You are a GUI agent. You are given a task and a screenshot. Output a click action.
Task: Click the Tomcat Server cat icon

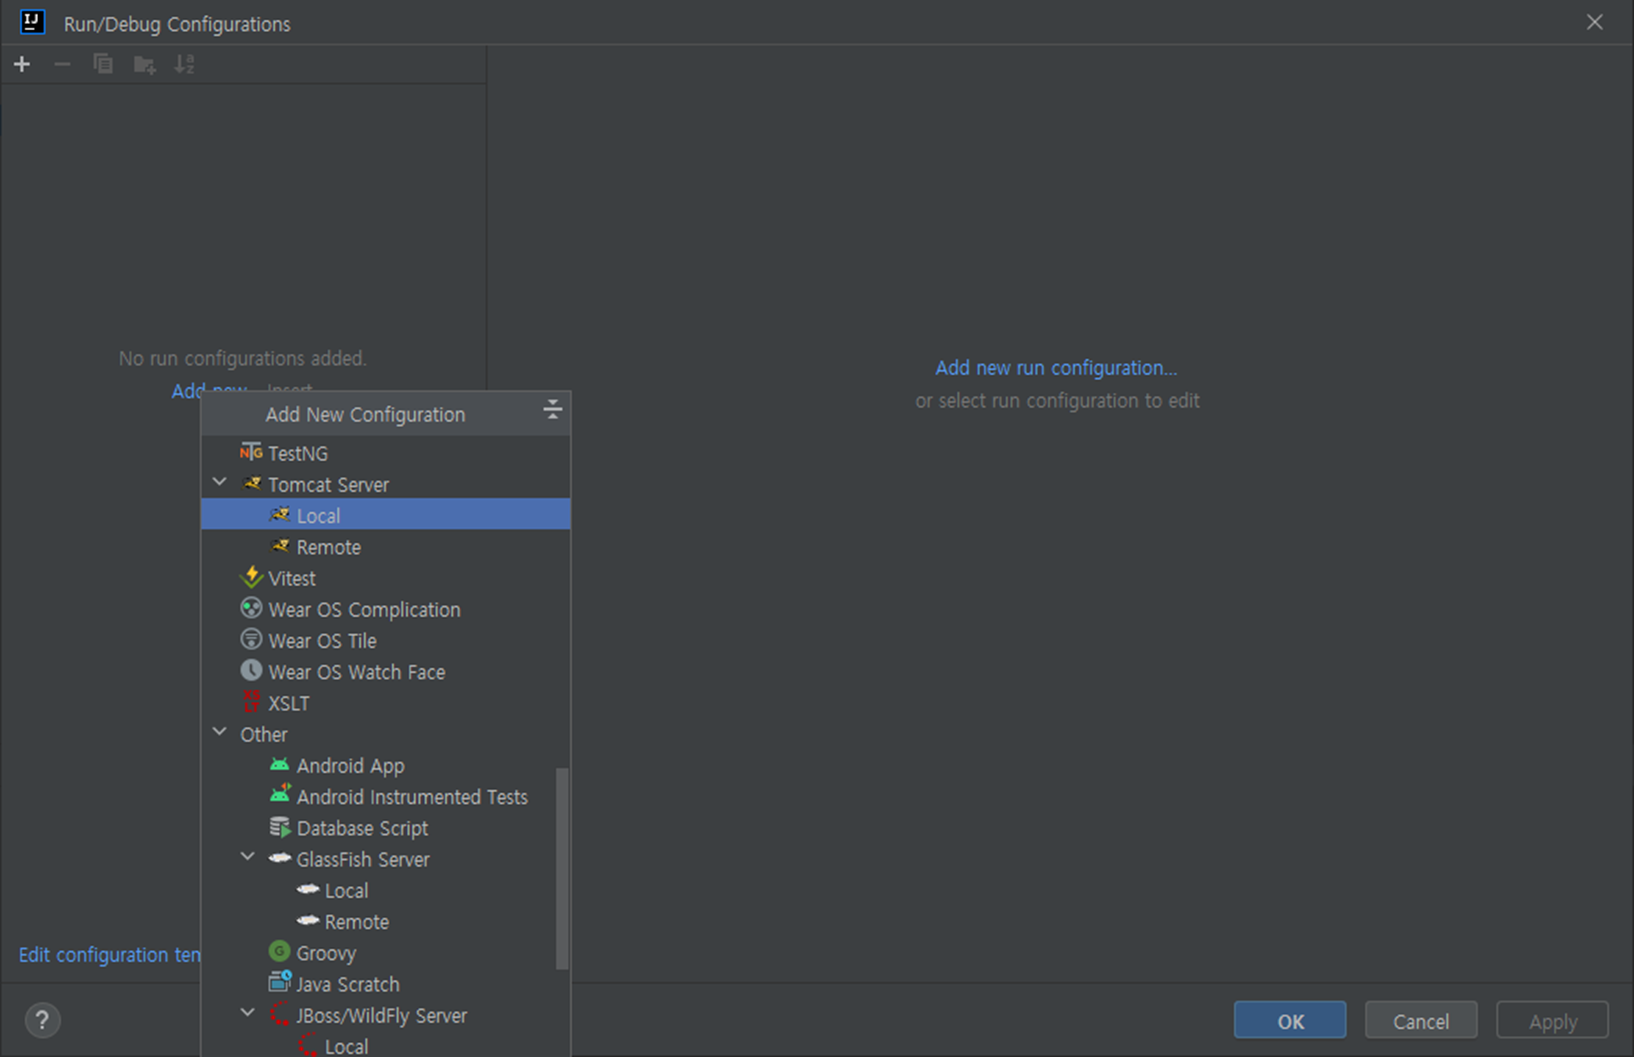tap(252, 484)
